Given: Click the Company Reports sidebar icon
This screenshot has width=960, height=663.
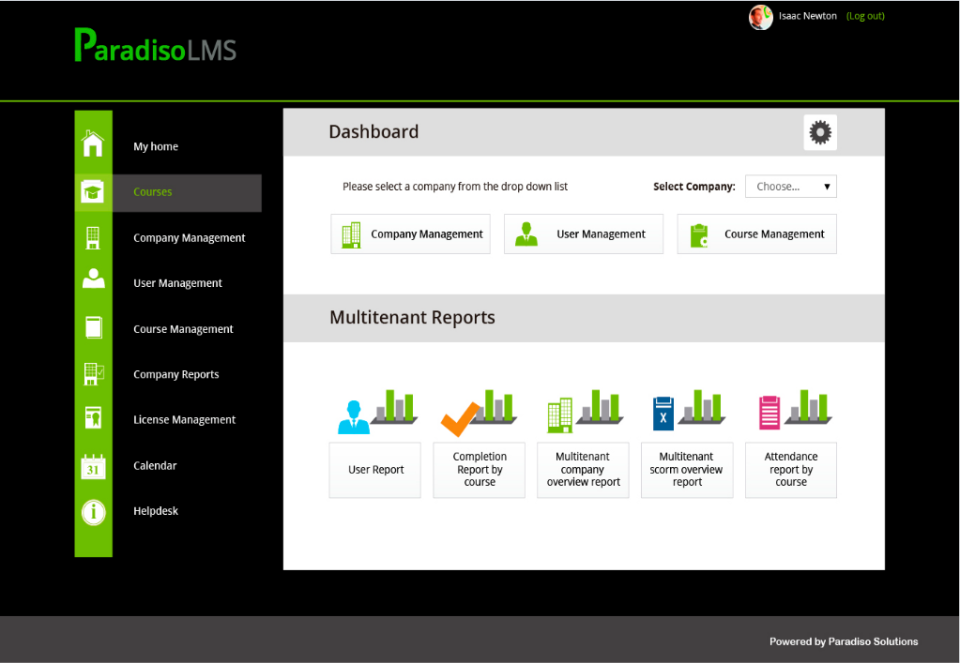Looking at the screenshot, I should [x=93, y=373].
